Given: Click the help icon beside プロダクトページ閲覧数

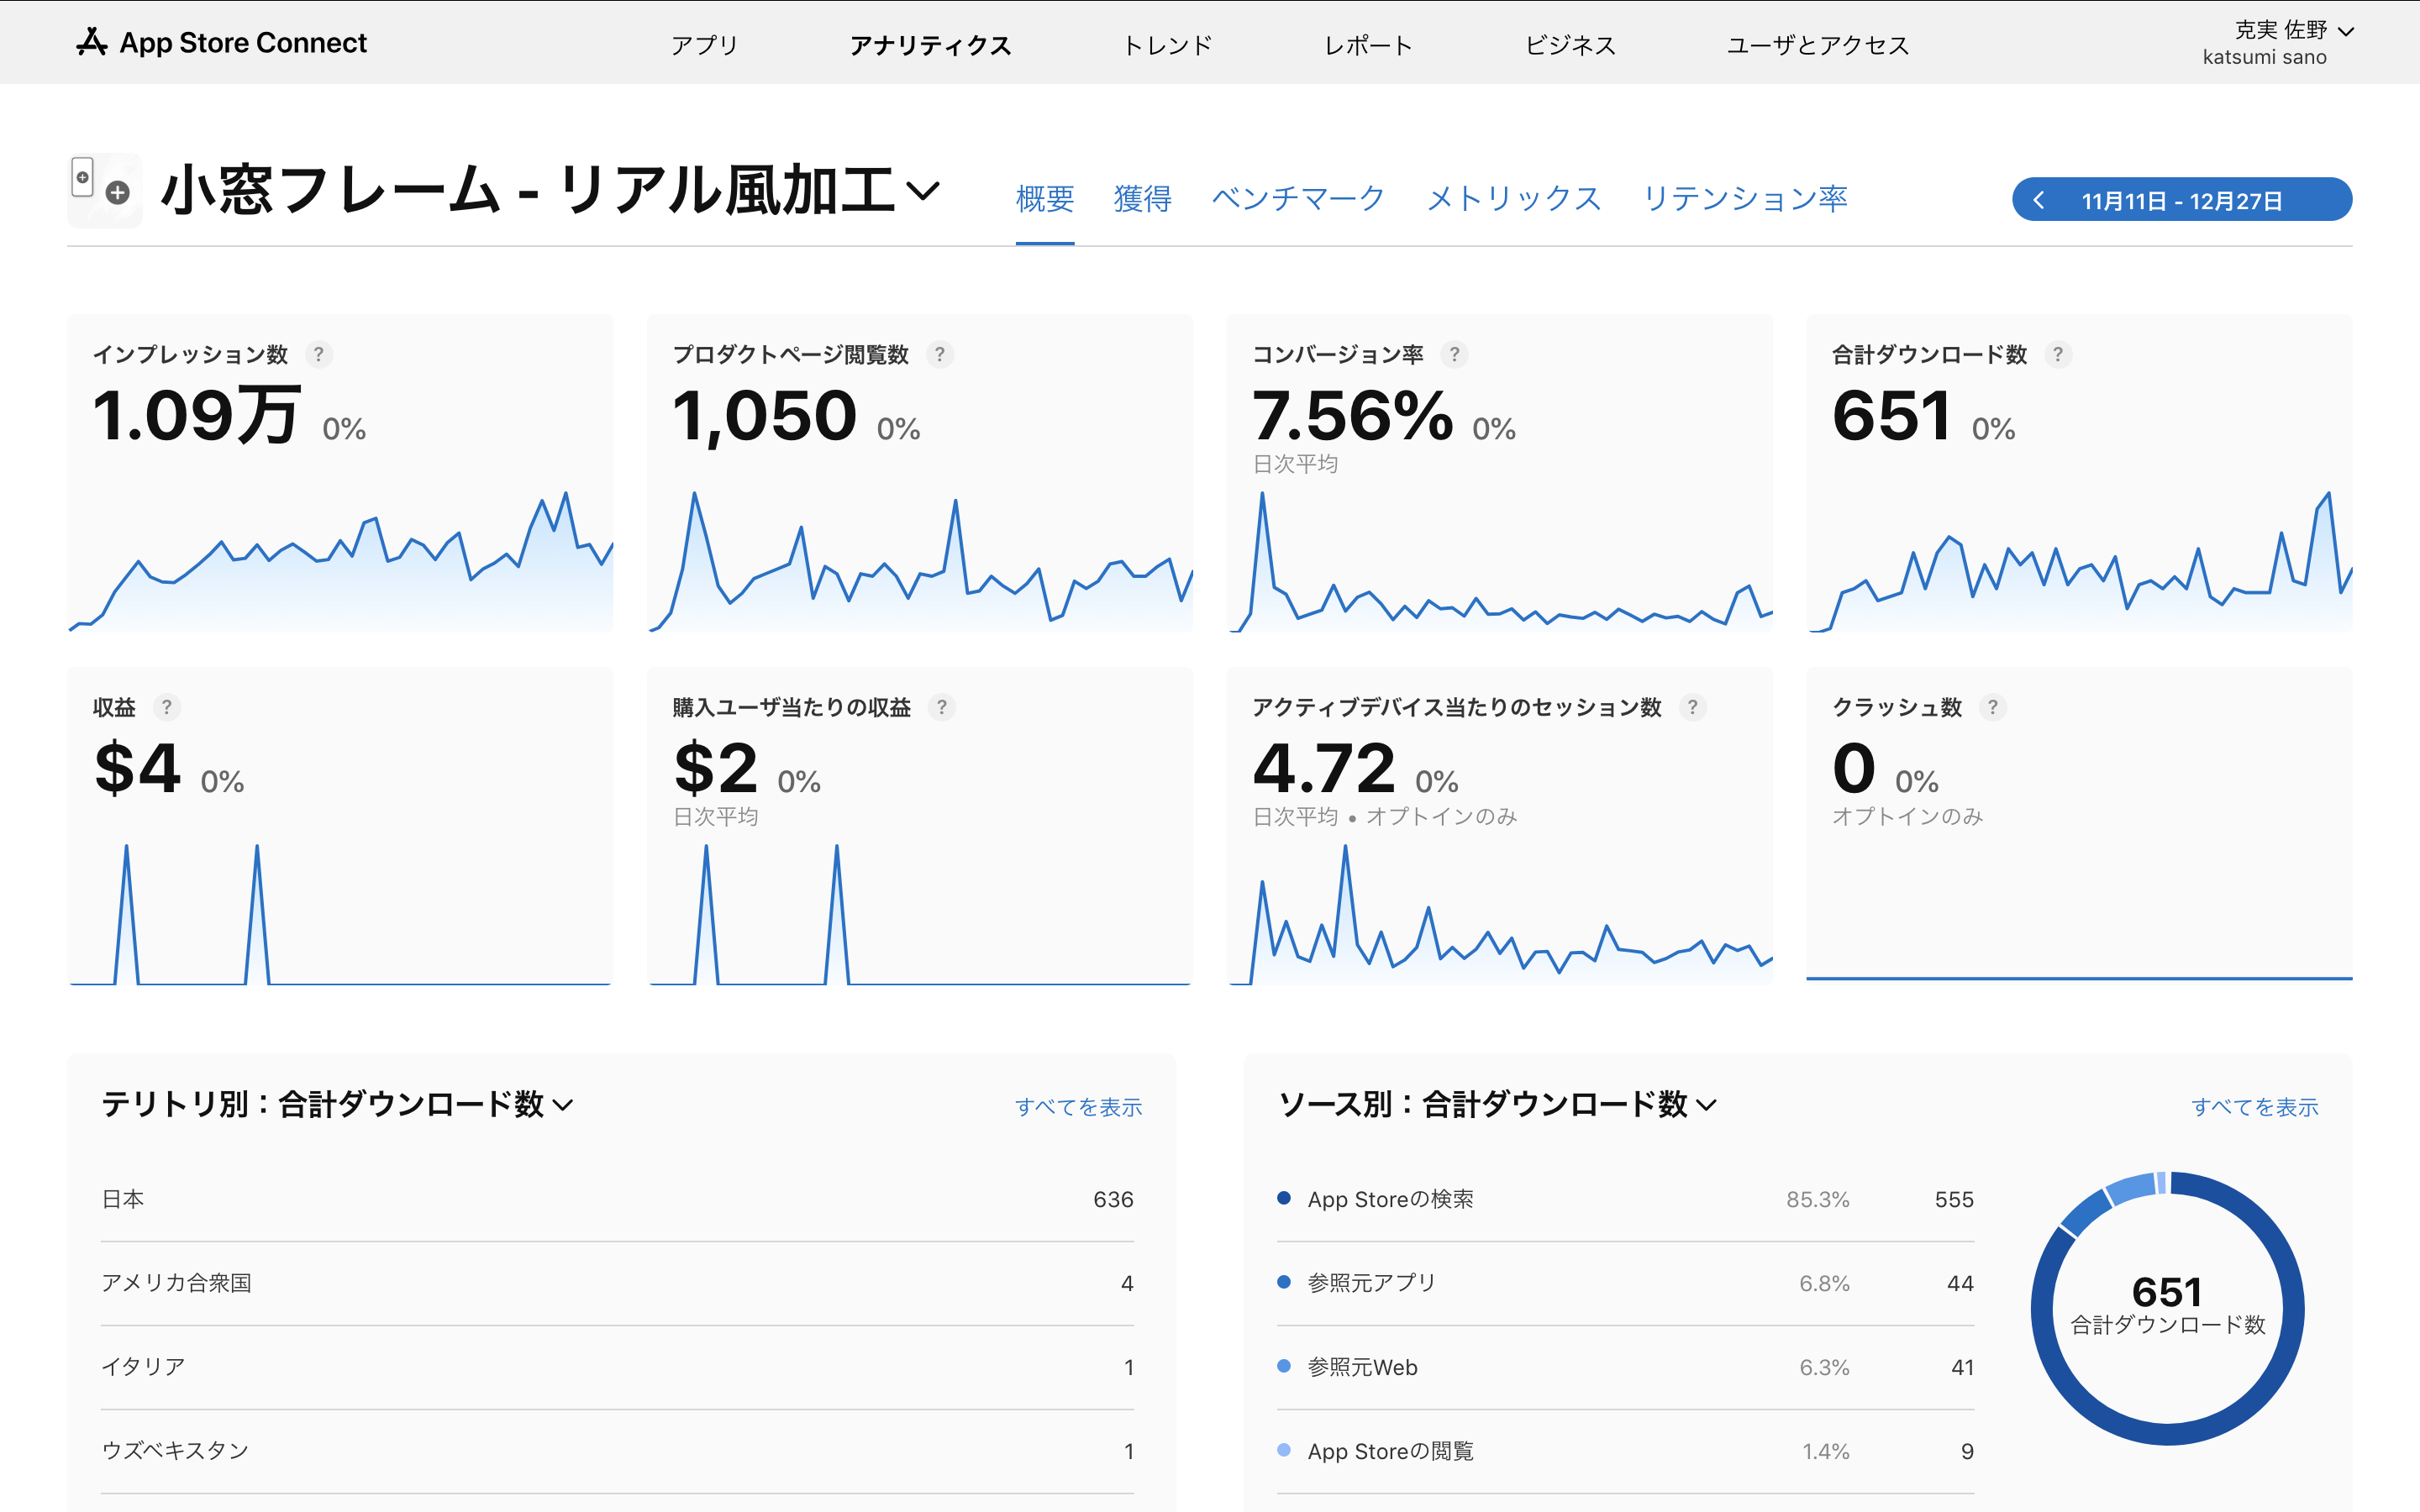Looking at the screenshot, I should [939, 354].
